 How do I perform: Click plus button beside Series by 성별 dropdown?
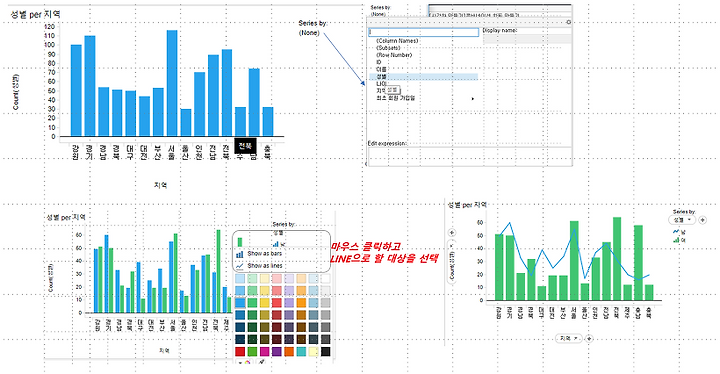pyautogui.click(x=703, y=220)
